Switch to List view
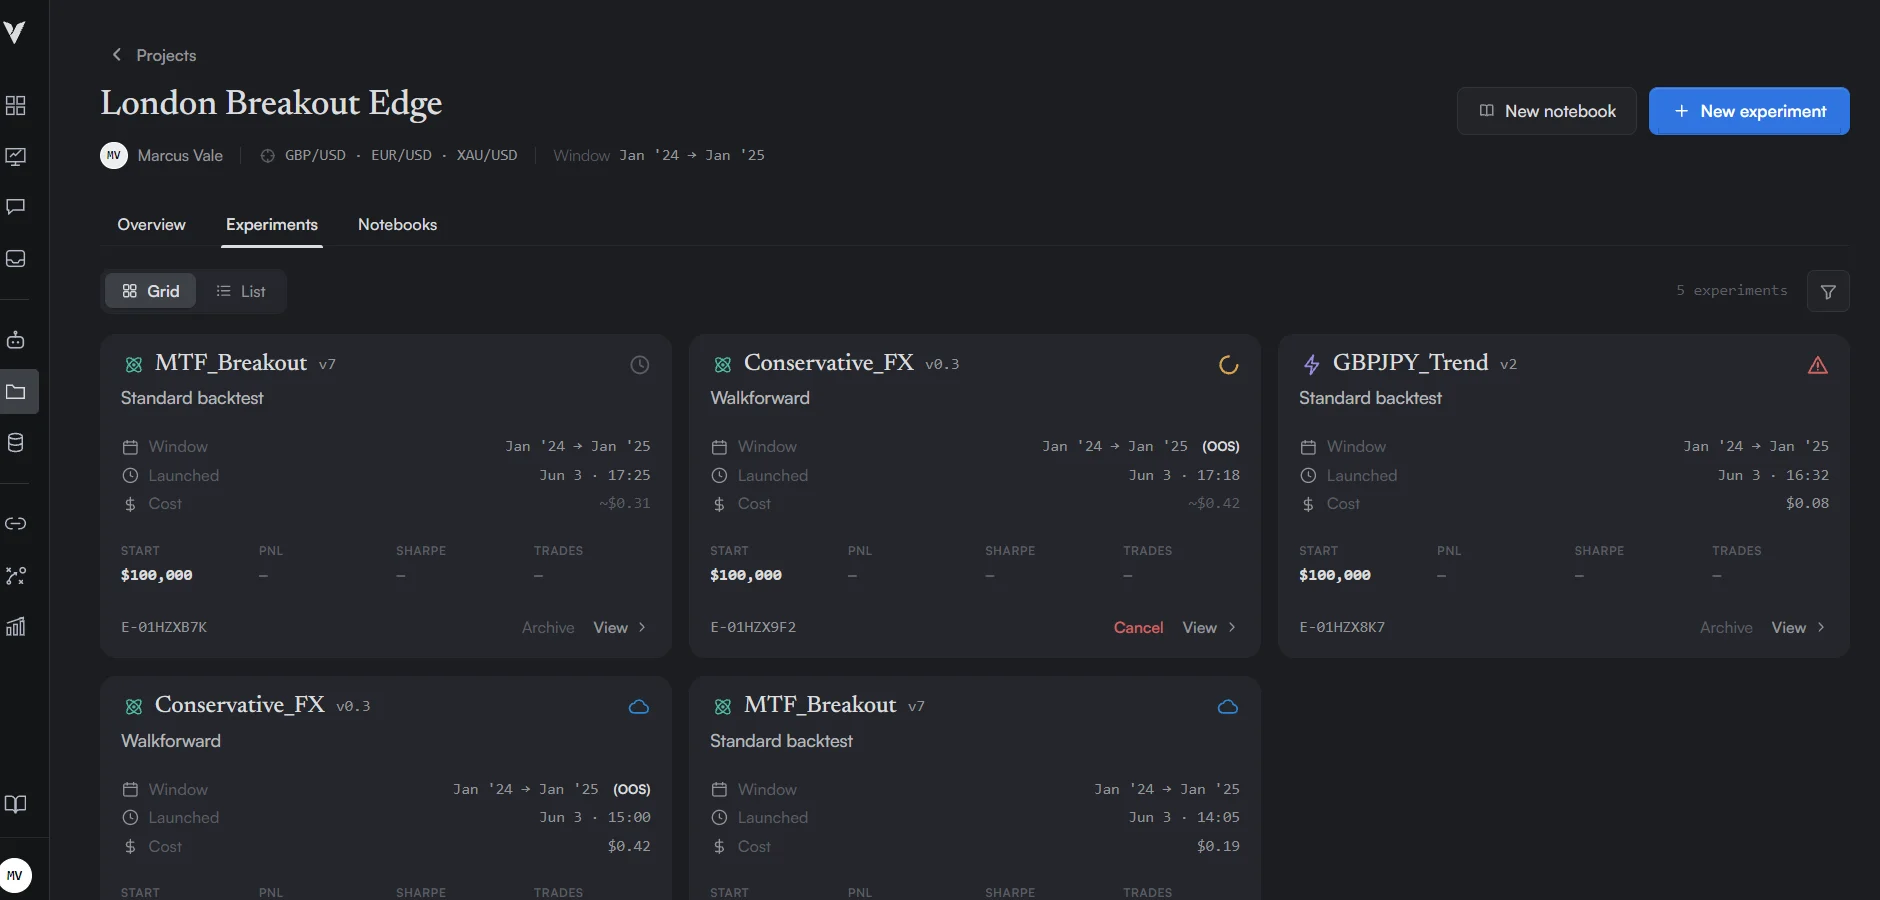 [x=241, y=291]
